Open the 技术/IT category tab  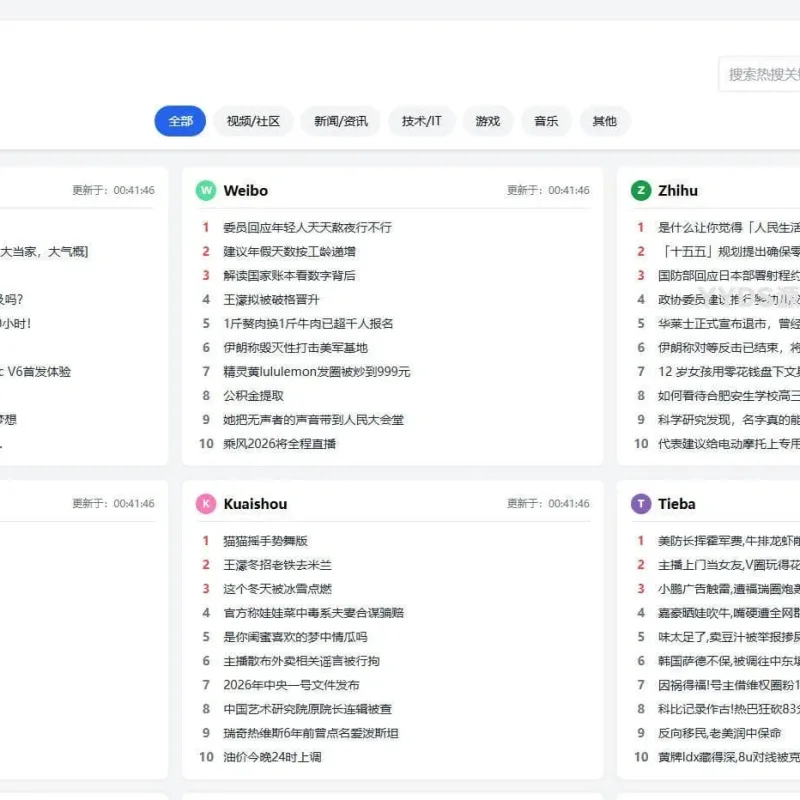421,121
